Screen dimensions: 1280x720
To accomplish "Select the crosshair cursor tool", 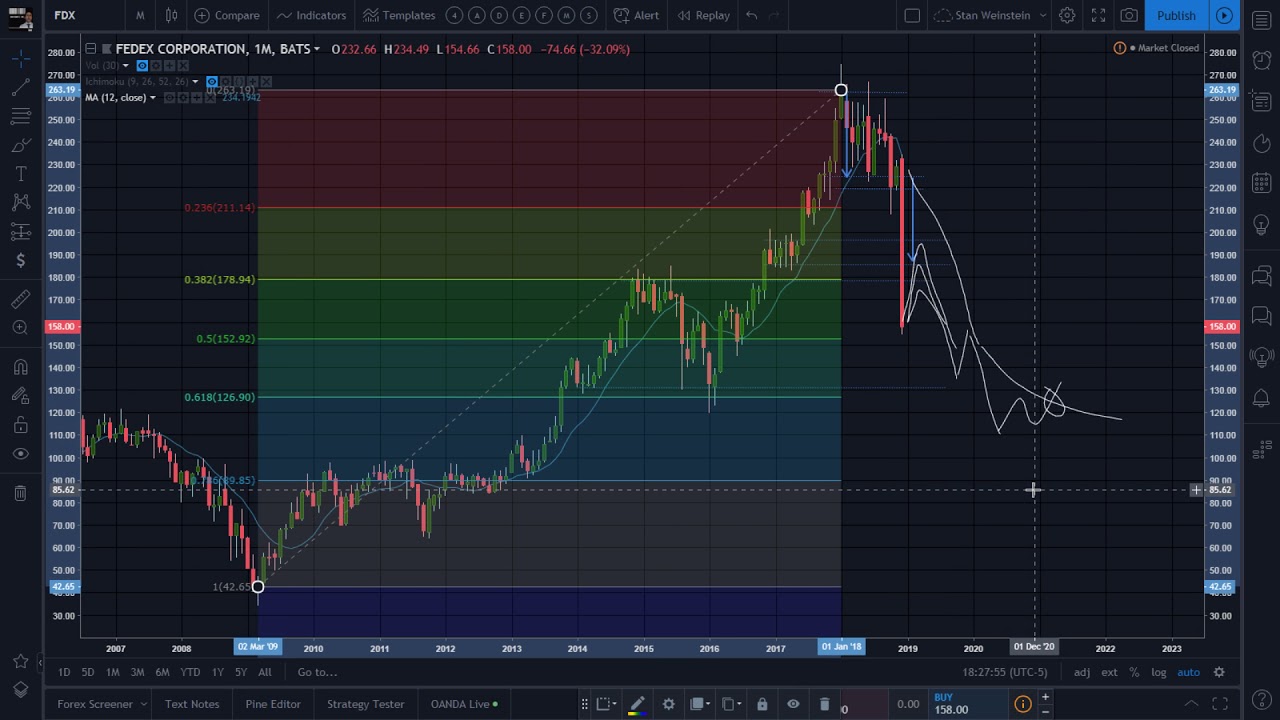I will (20, 60).
